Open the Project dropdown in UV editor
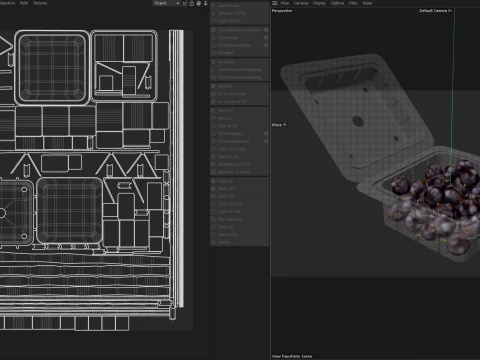 point(166,3)
